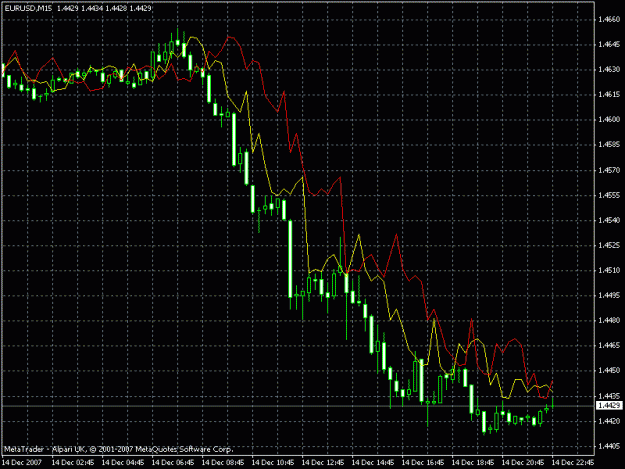Viewport: 625px width, 469px height.
Task: Click the 1.4630 price axis value
Action: 609,69
